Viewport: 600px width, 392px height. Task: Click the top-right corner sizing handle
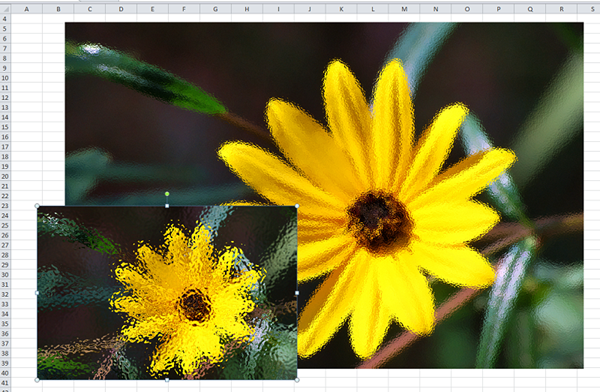pyautogui.click(x=297, y=206)
